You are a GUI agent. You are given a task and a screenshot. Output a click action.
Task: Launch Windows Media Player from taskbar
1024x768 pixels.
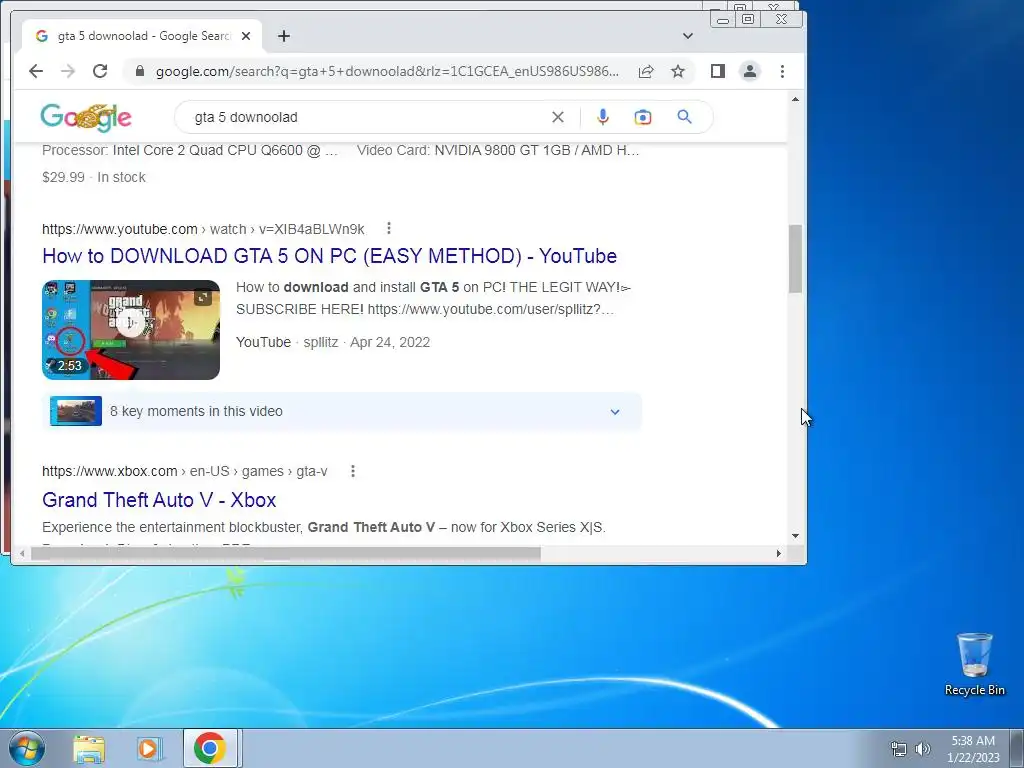[x=149, y=748]
